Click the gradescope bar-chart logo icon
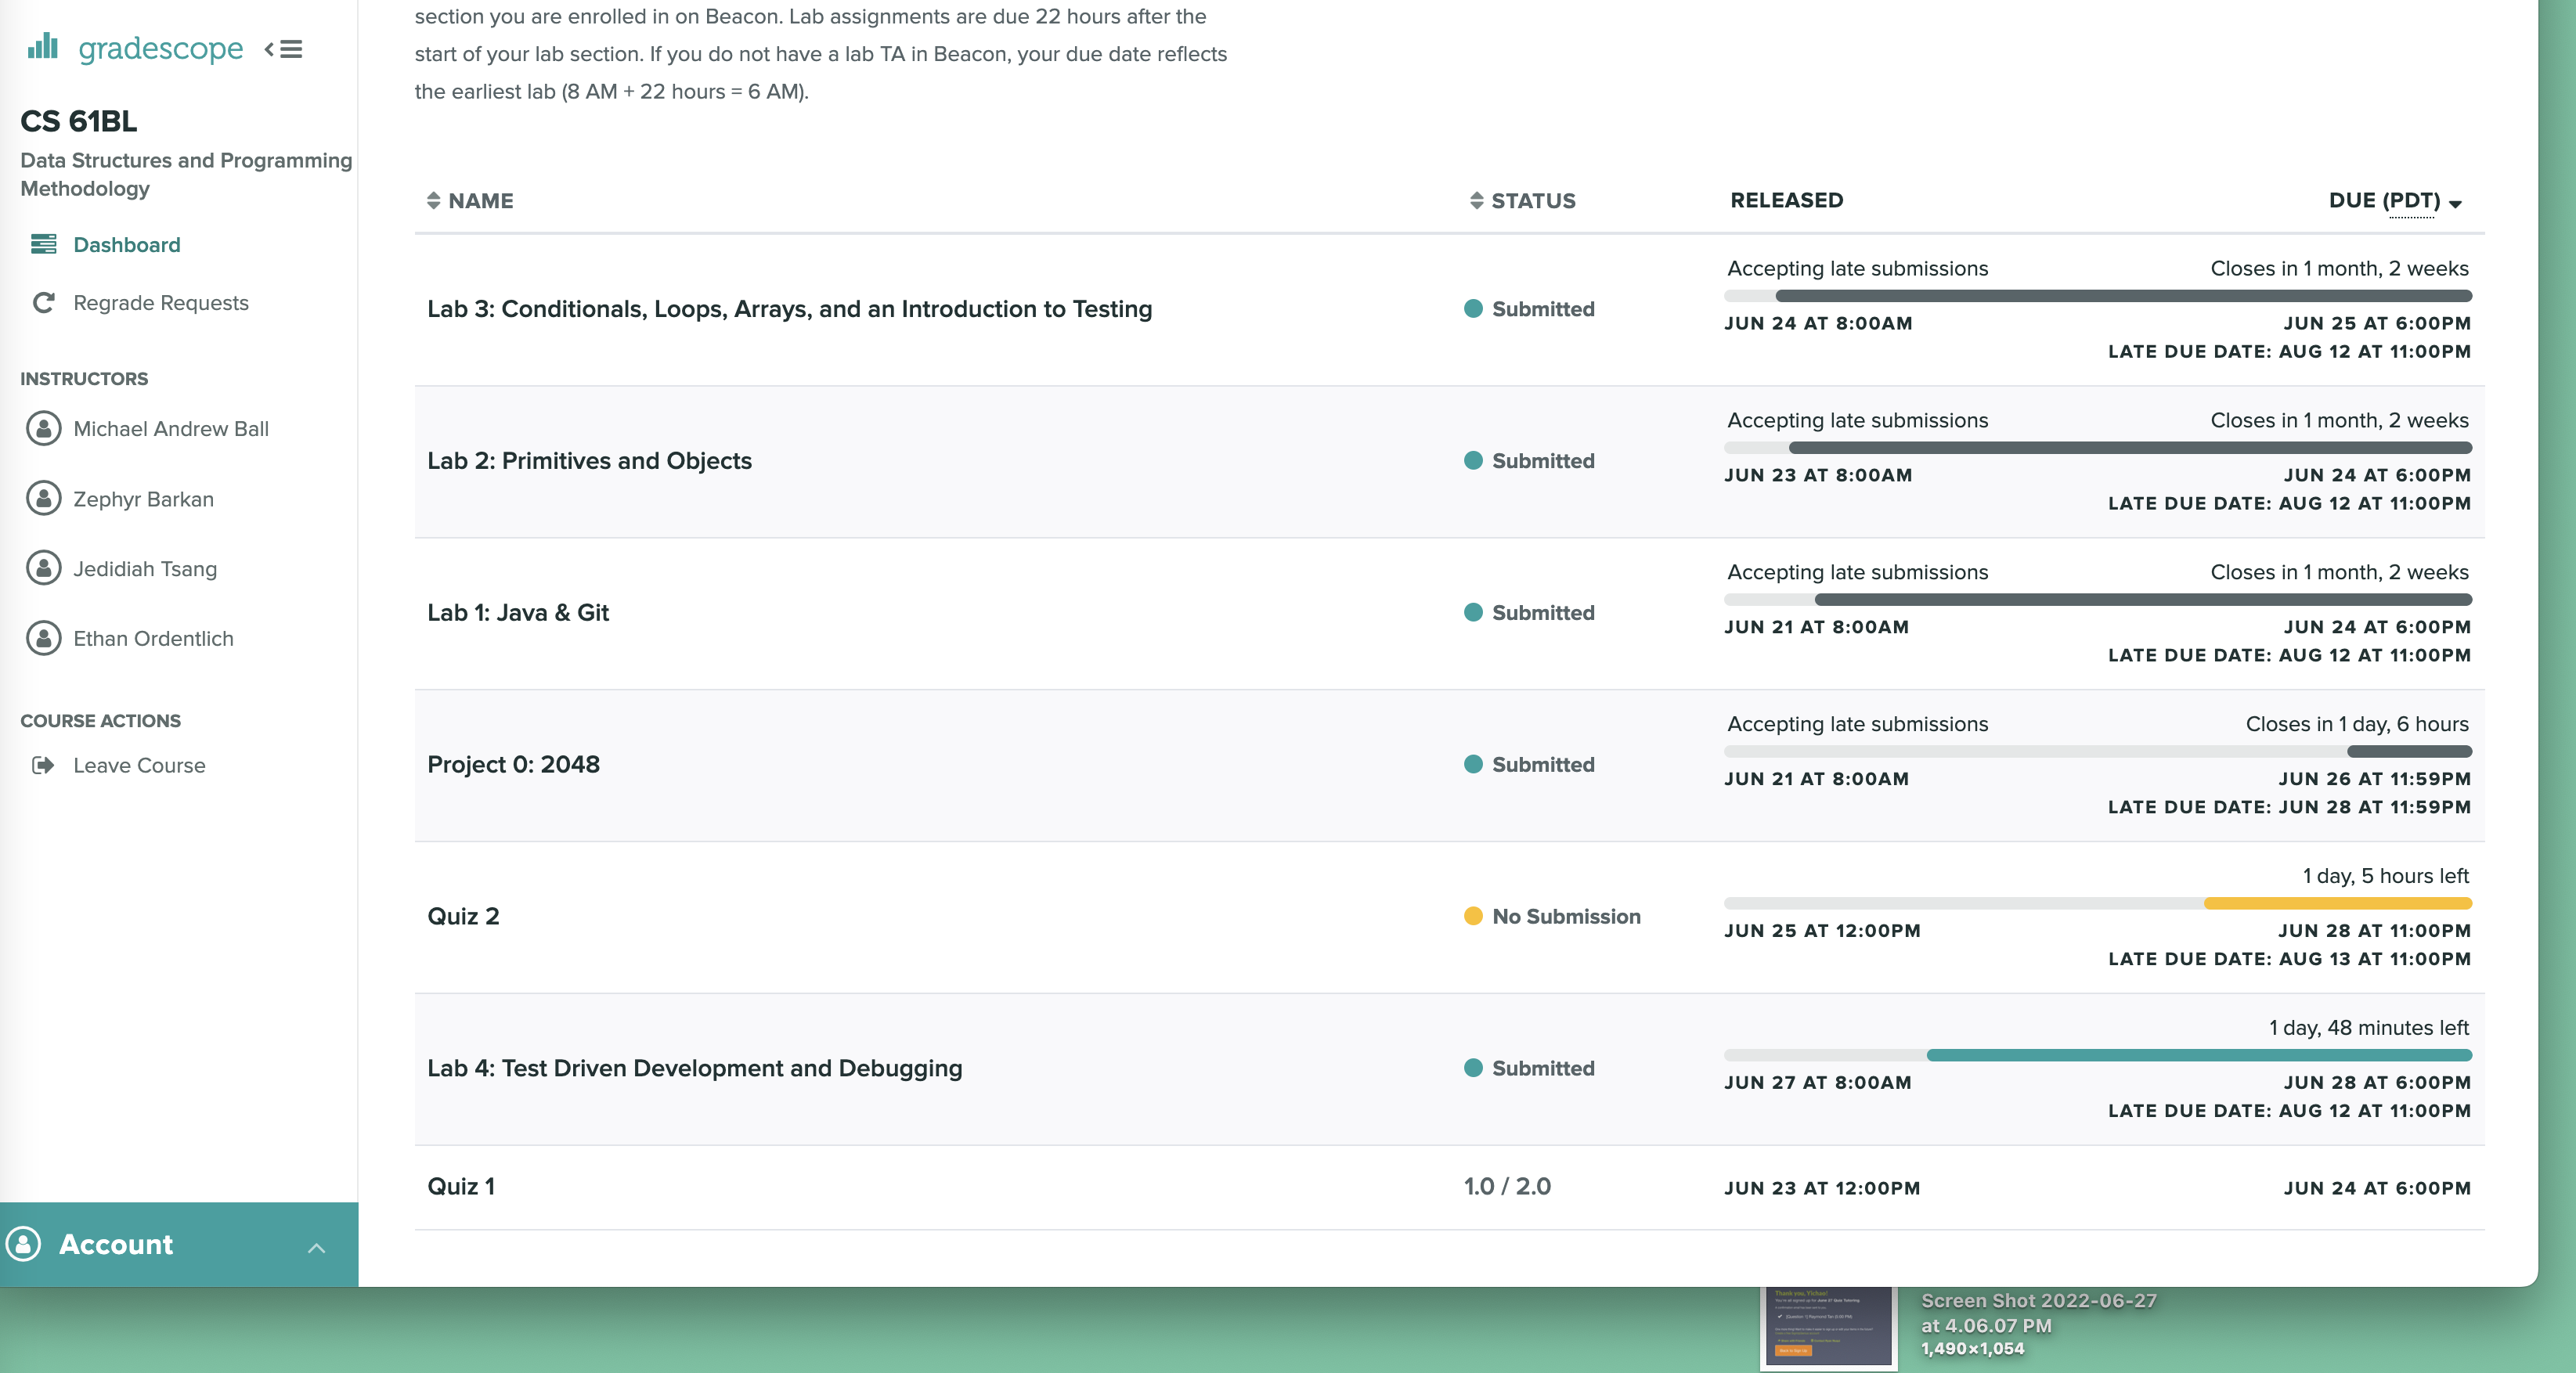Screen dimensions: 2576x1373 coord(43,46)
